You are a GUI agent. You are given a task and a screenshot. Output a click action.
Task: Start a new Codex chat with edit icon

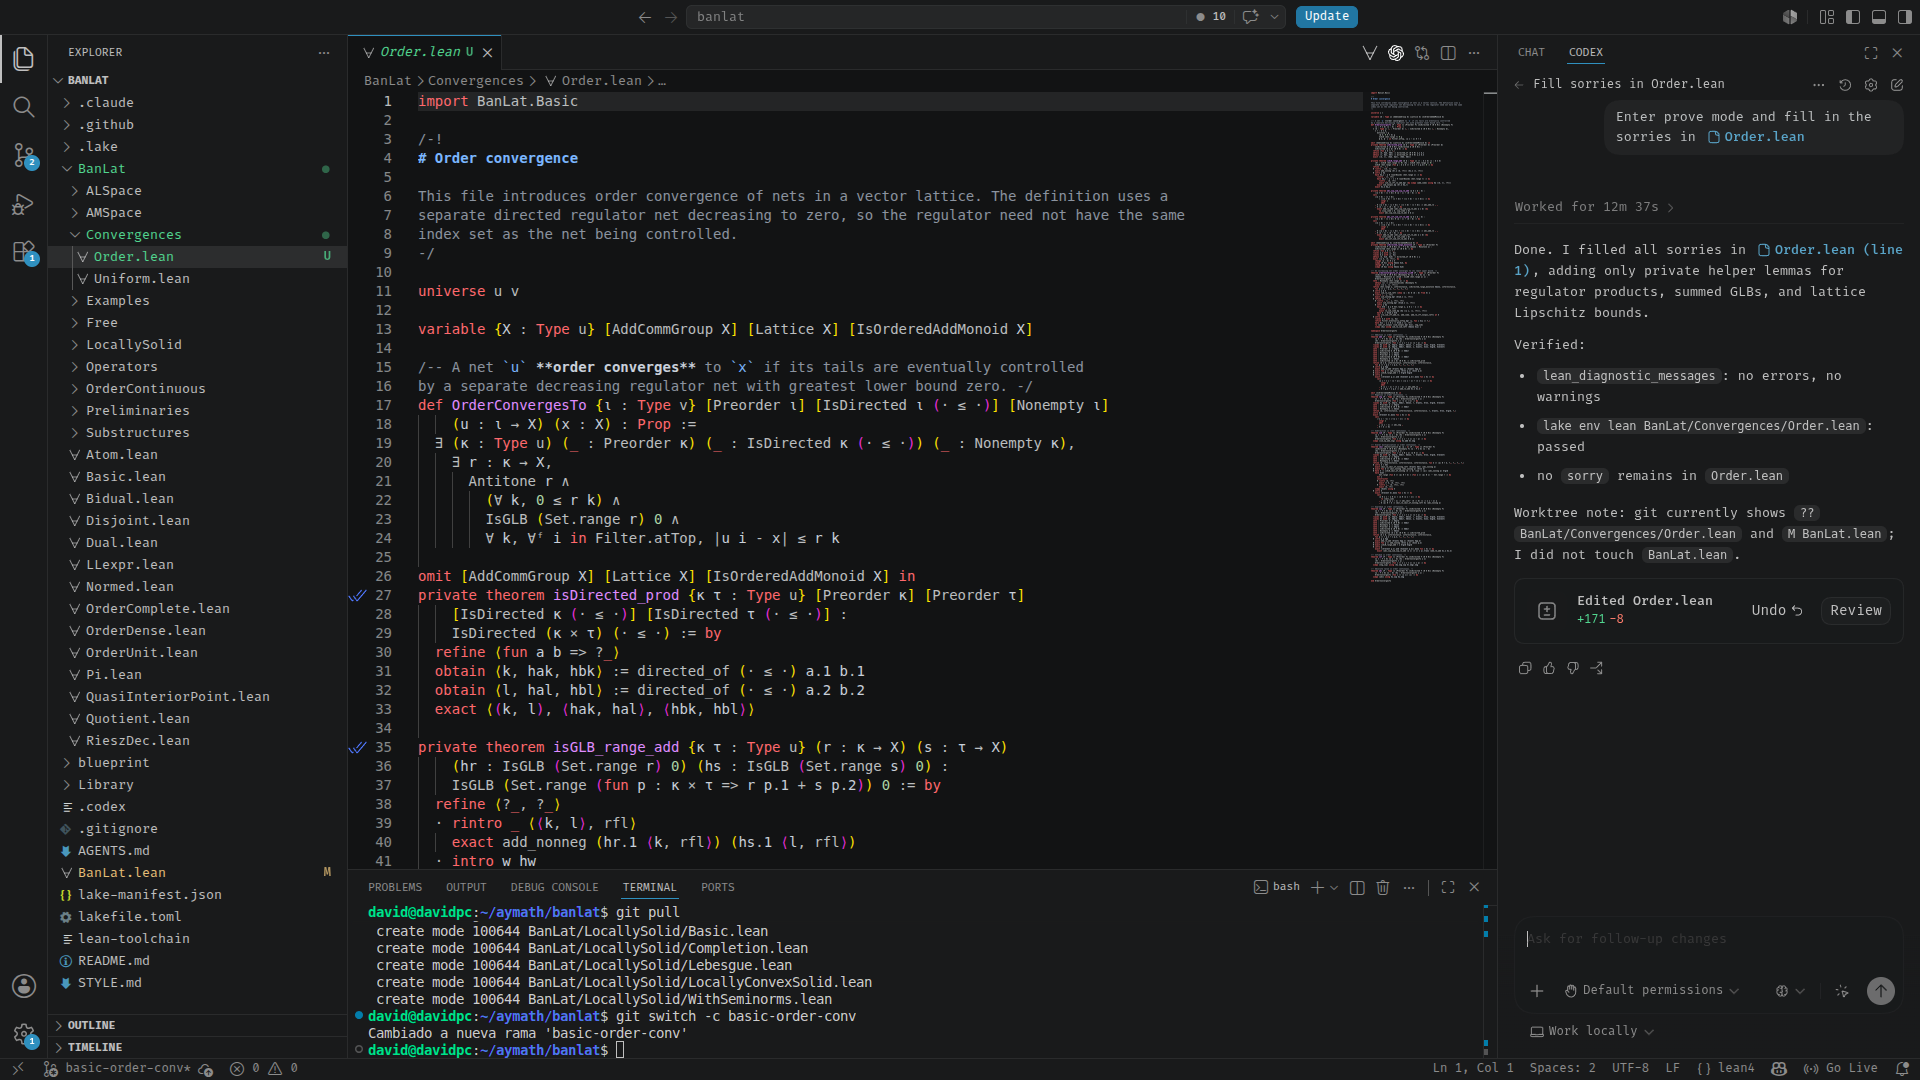1897,85
